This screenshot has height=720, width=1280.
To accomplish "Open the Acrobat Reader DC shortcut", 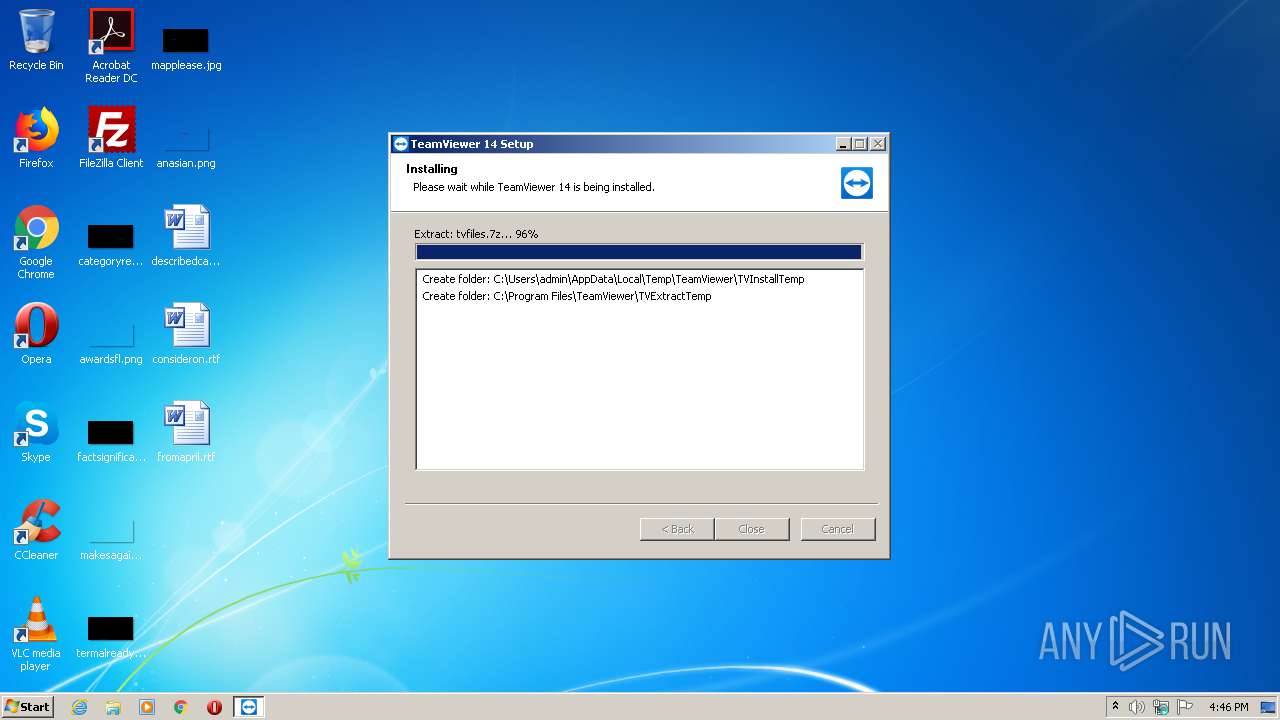I will click(111, 46).
